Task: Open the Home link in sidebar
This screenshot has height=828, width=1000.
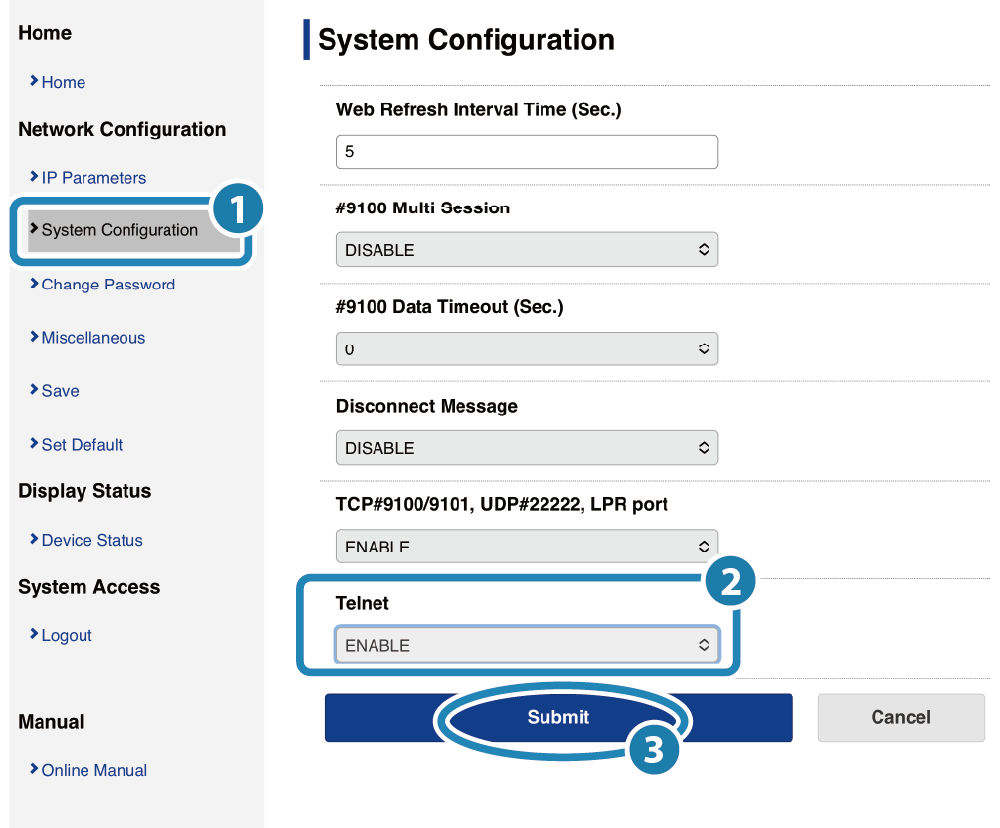Action: (x=63, y=83)
